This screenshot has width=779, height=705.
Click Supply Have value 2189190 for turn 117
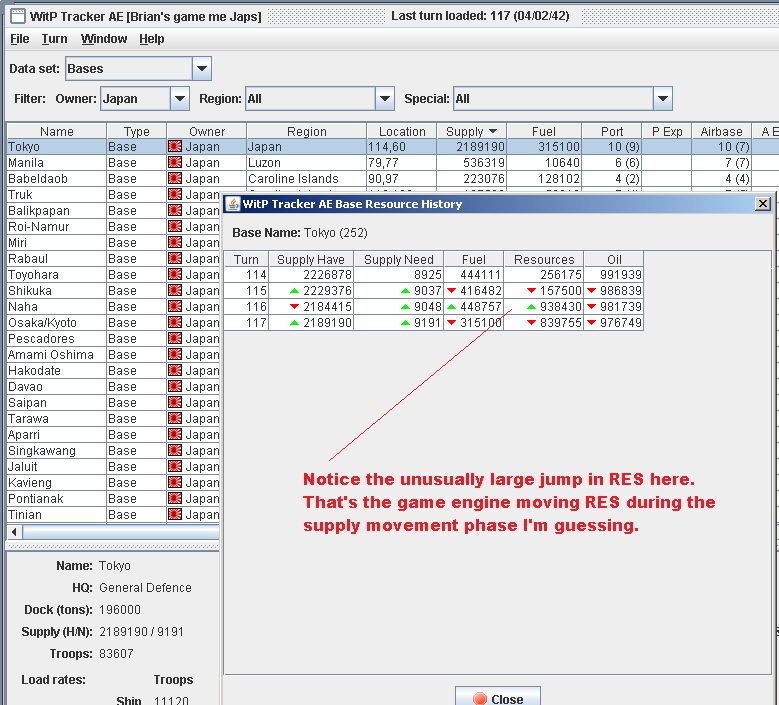[x=327, y=323]
